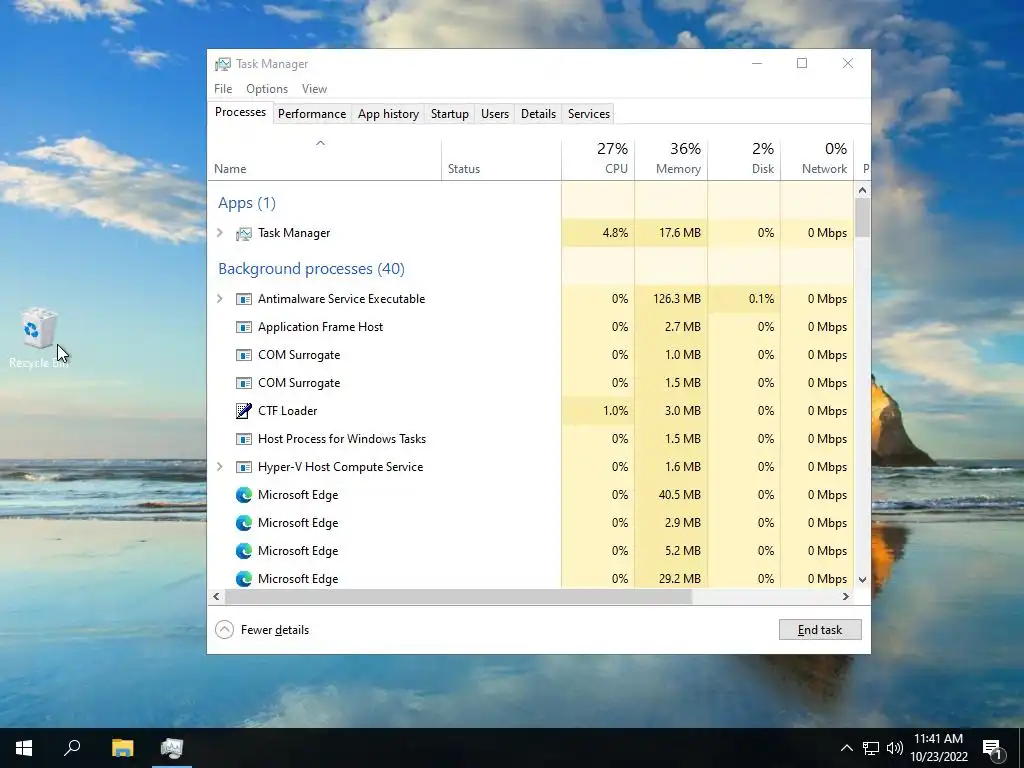The height and width of the screenshot is (768, 1024).
Task: Select the Application Frame Host process name
Action: pos(321,327)
